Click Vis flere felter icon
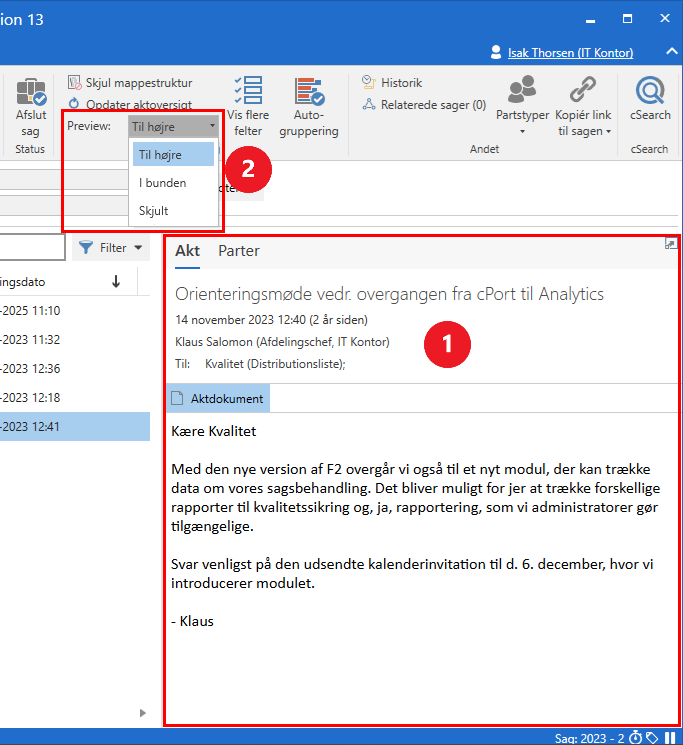683x745 pixels. click(x=248, y=90)
